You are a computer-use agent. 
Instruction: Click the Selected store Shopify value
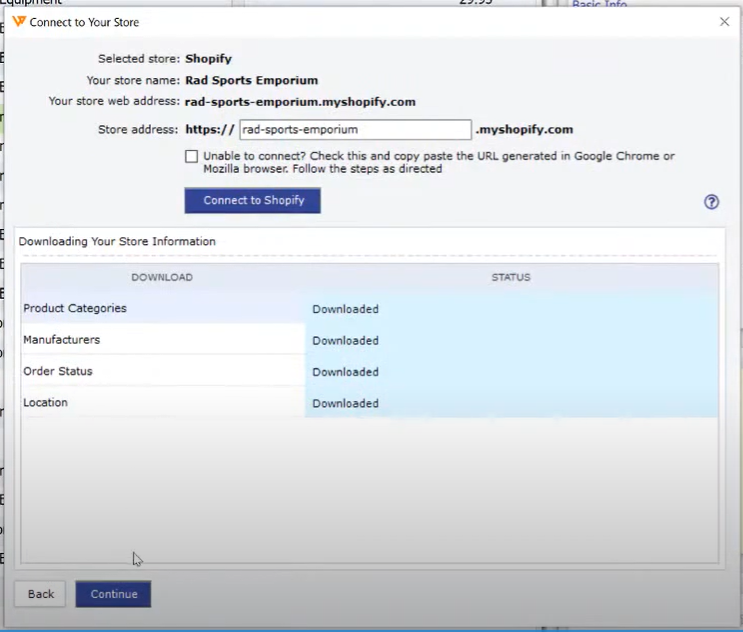coord(208,59)
